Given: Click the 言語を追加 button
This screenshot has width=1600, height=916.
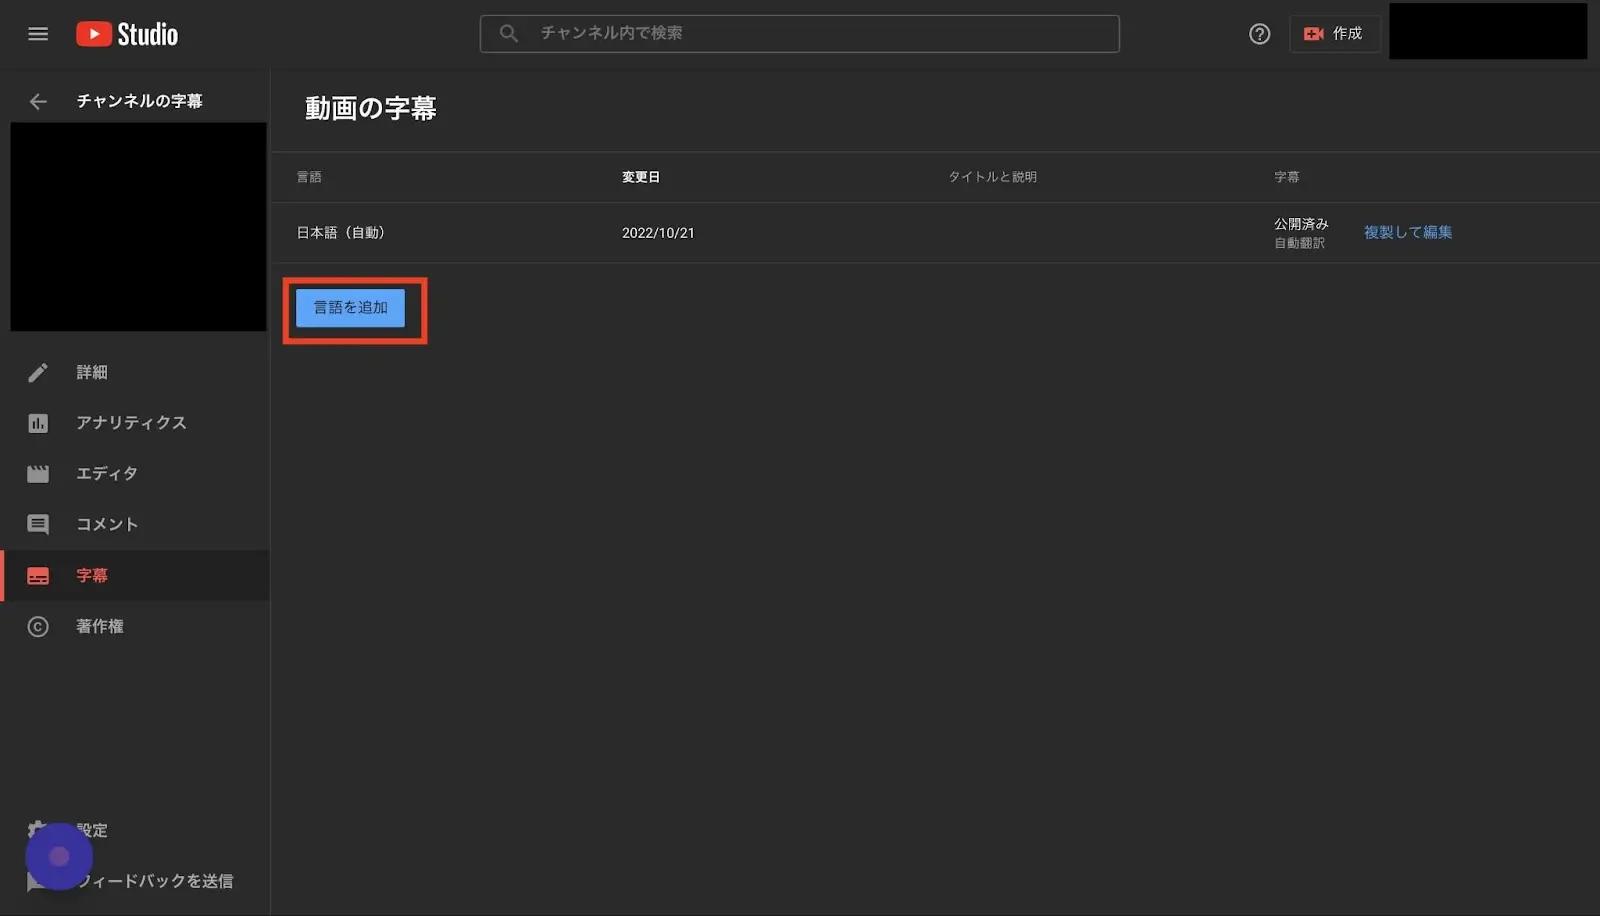Looking at the screenshot, I should click(x=350, y=308).
